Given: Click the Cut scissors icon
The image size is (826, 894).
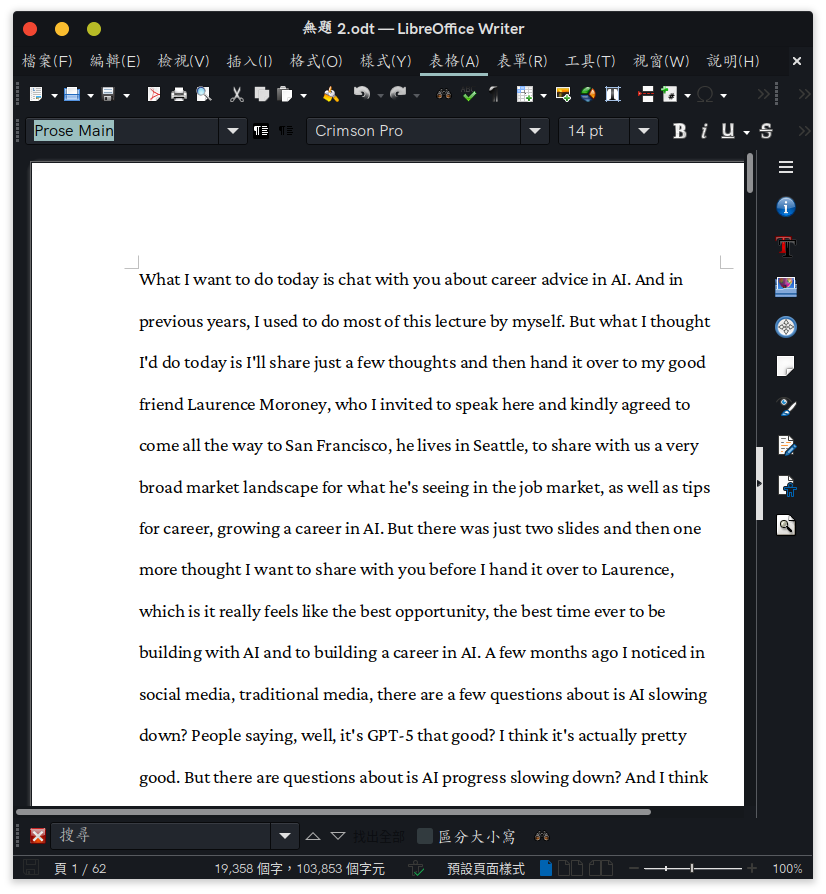Looking at the screenshot, I should pos(237,95).
